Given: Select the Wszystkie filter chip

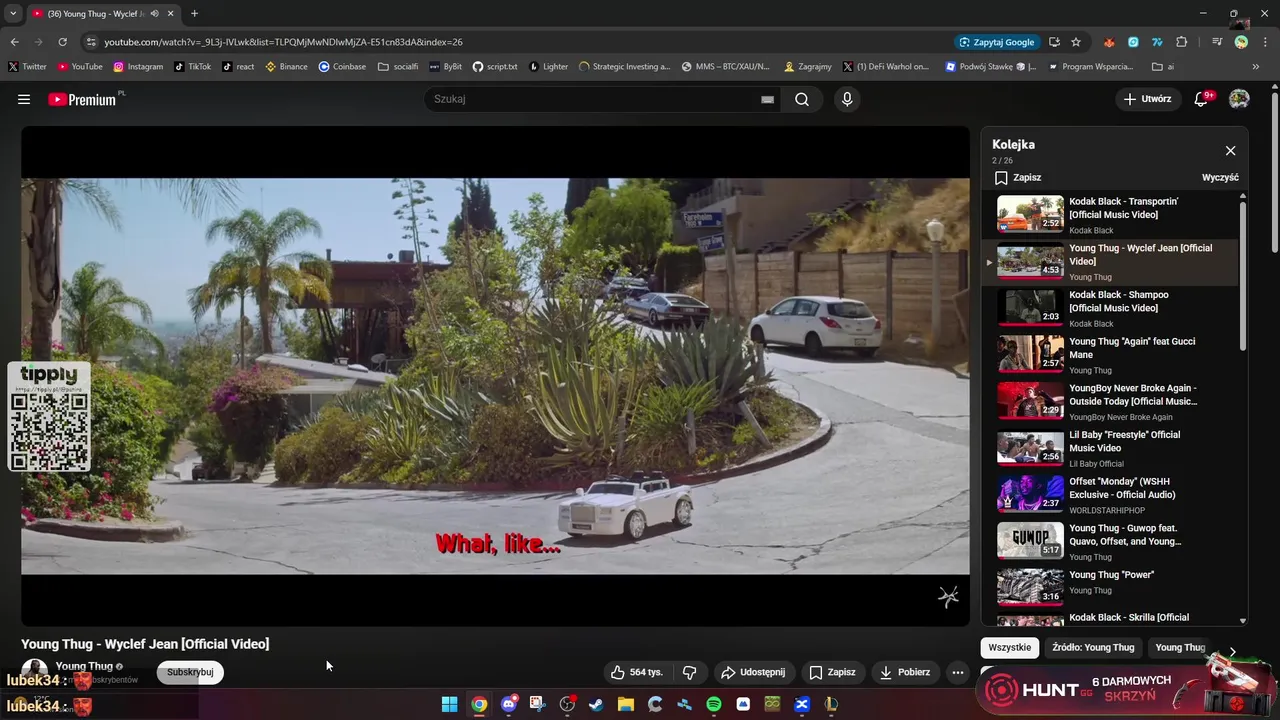Looking at the screenshot, I should tap(1010, 648).
